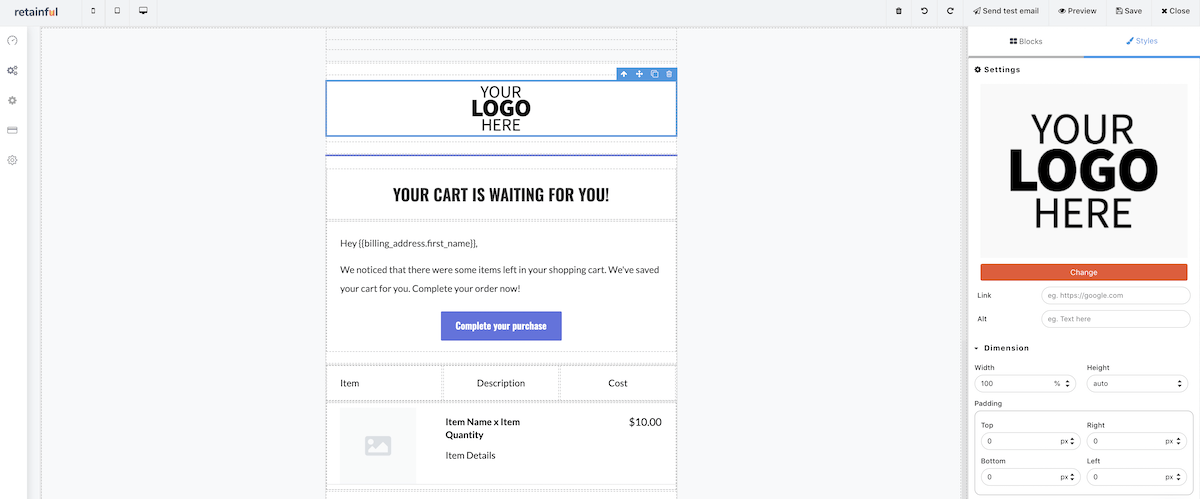1200x499 pixels.
Task: Open the dashboard gauge icon in sidebar
Action: [x=13, y=41]
